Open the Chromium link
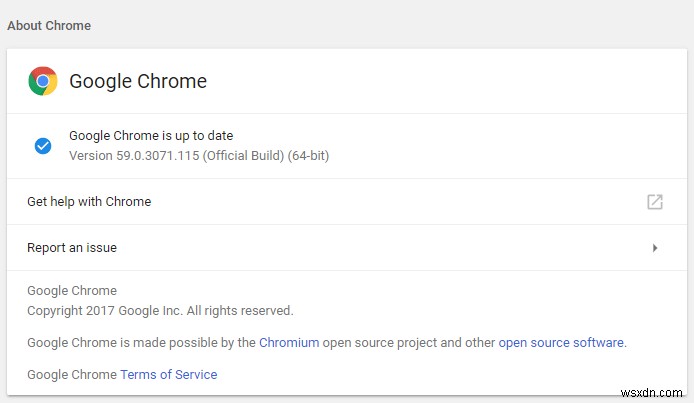The height and width of the screenshot is (403, 694). (289, 342)
